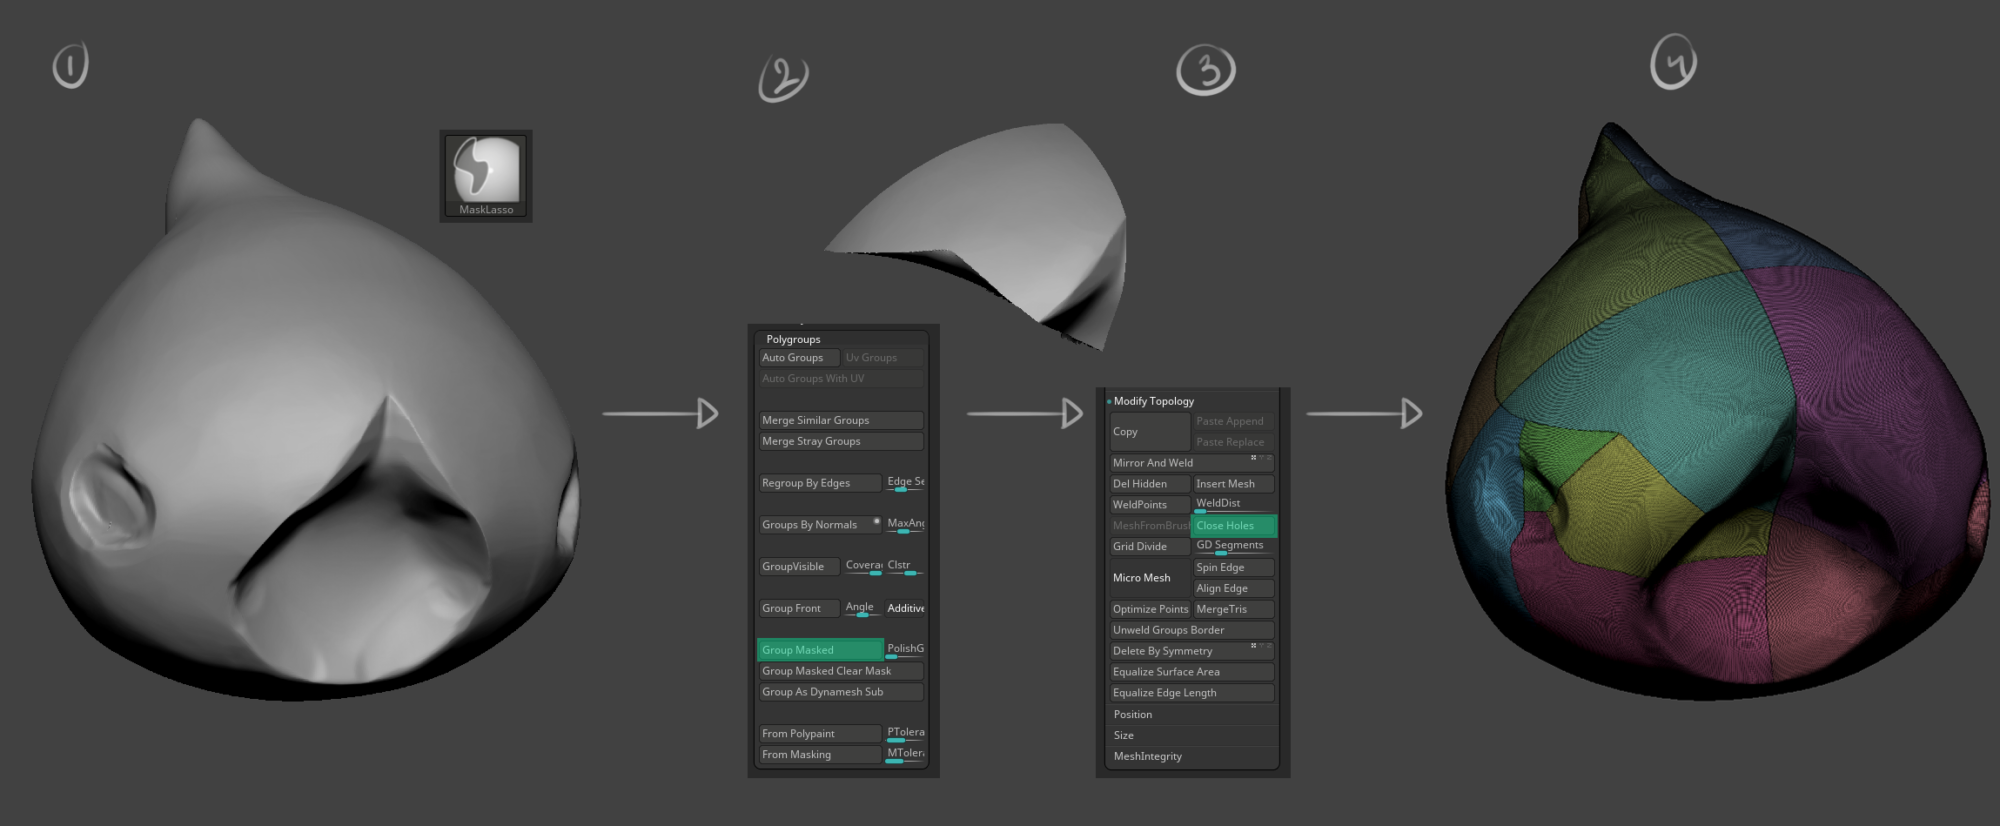2000x826 pixels.
Task: Adjust the GD Segments slider
Action: (1234, 547)
